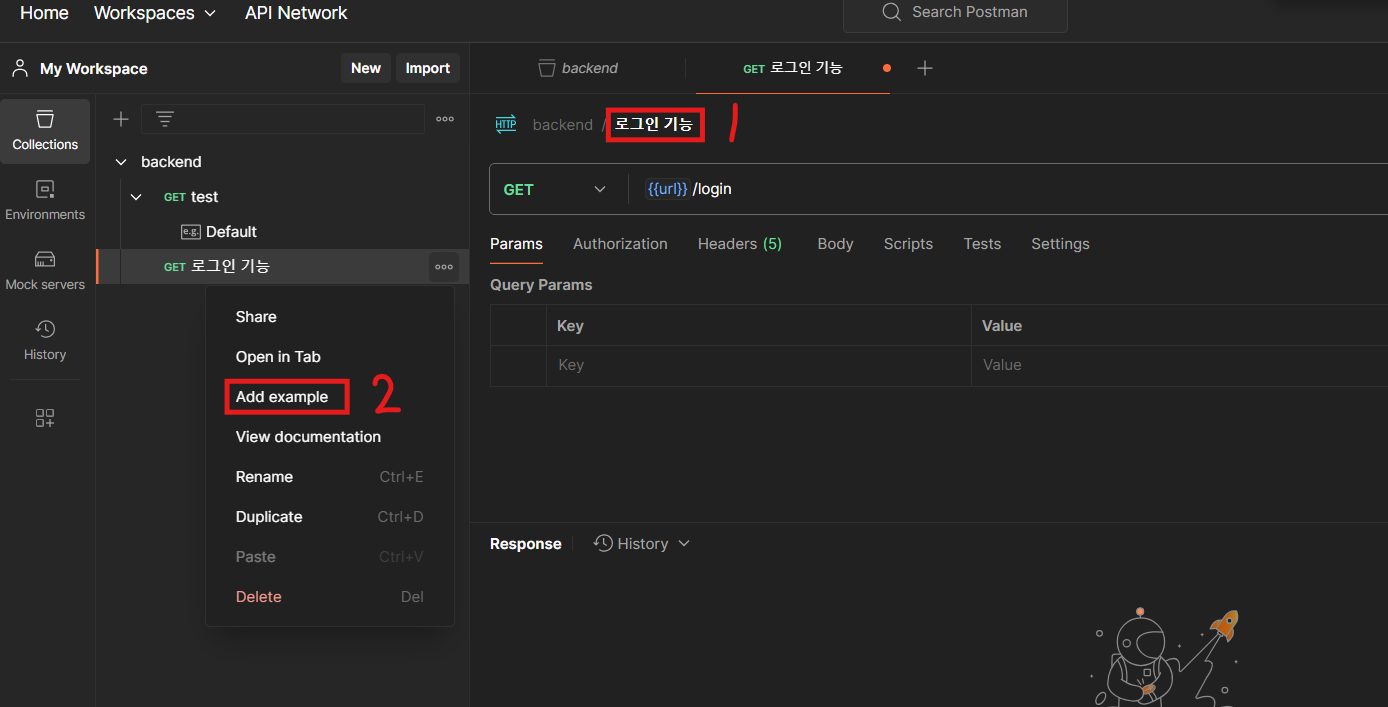Select the backend collection name in tree
The image size is (1388, 707).
[171, 161]
